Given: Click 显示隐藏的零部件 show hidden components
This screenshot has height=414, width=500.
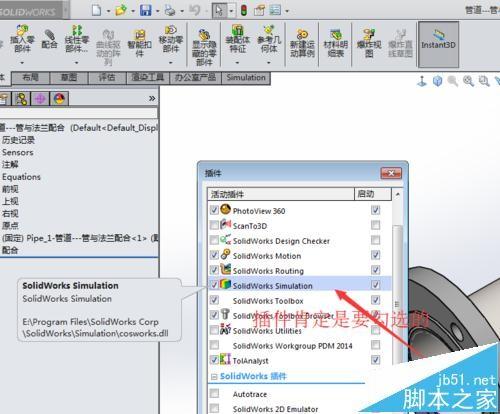Looking at the screenshot, I should pyautogui.click(x=204, y=48).
